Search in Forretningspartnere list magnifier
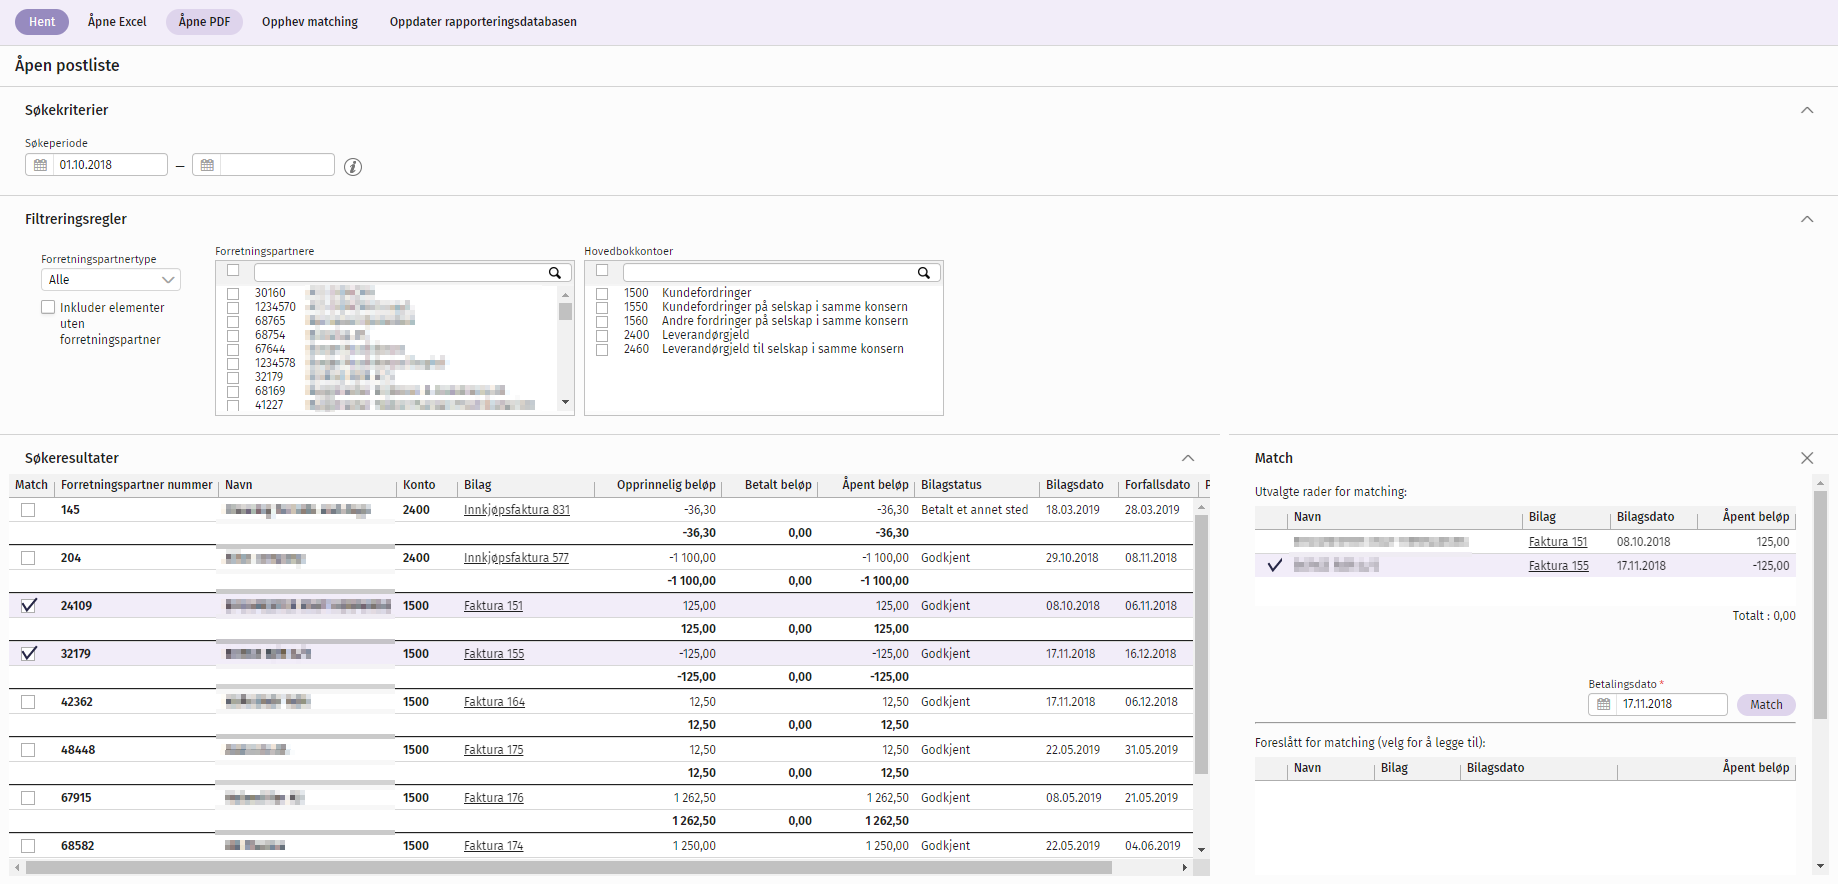 (555, 273)
